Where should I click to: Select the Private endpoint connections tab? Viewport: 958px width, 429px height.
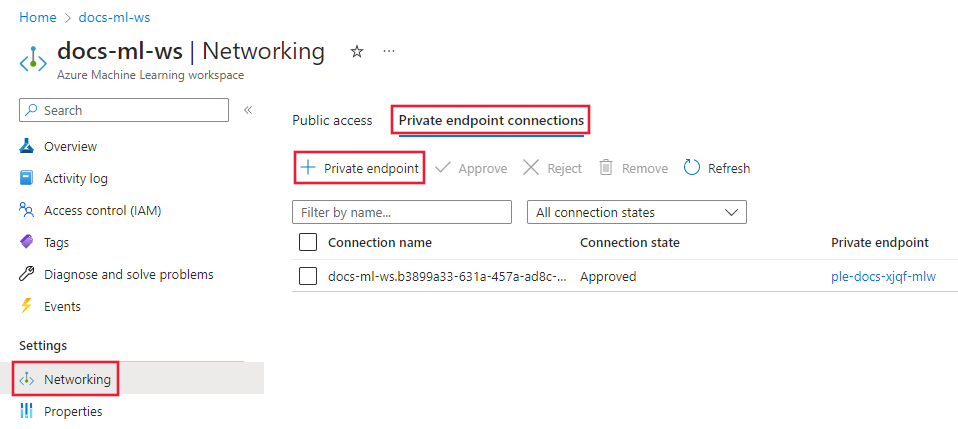[x=491, y=120]
